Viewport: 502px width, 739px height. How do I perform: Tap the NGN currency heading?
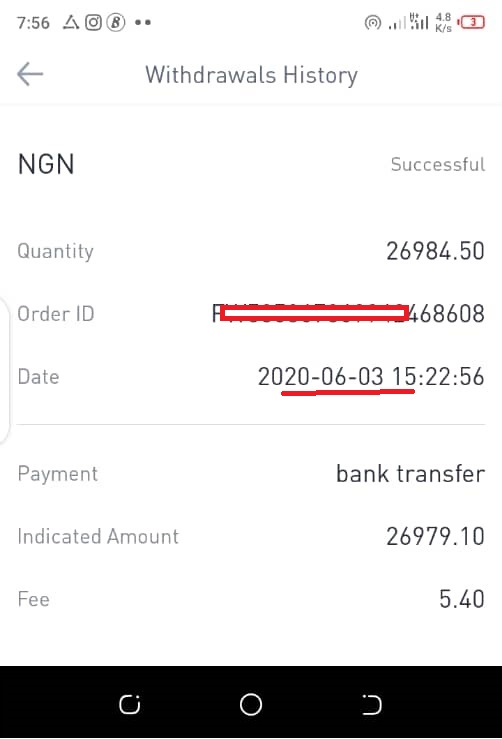click(x=46, y=164)
